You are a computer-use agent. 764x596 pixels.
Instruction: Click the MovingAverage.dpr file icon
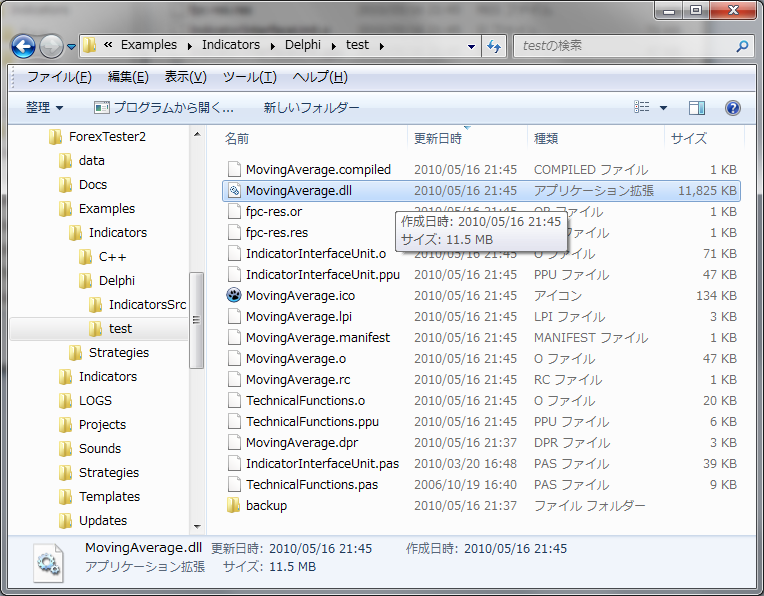coord(234,442)
